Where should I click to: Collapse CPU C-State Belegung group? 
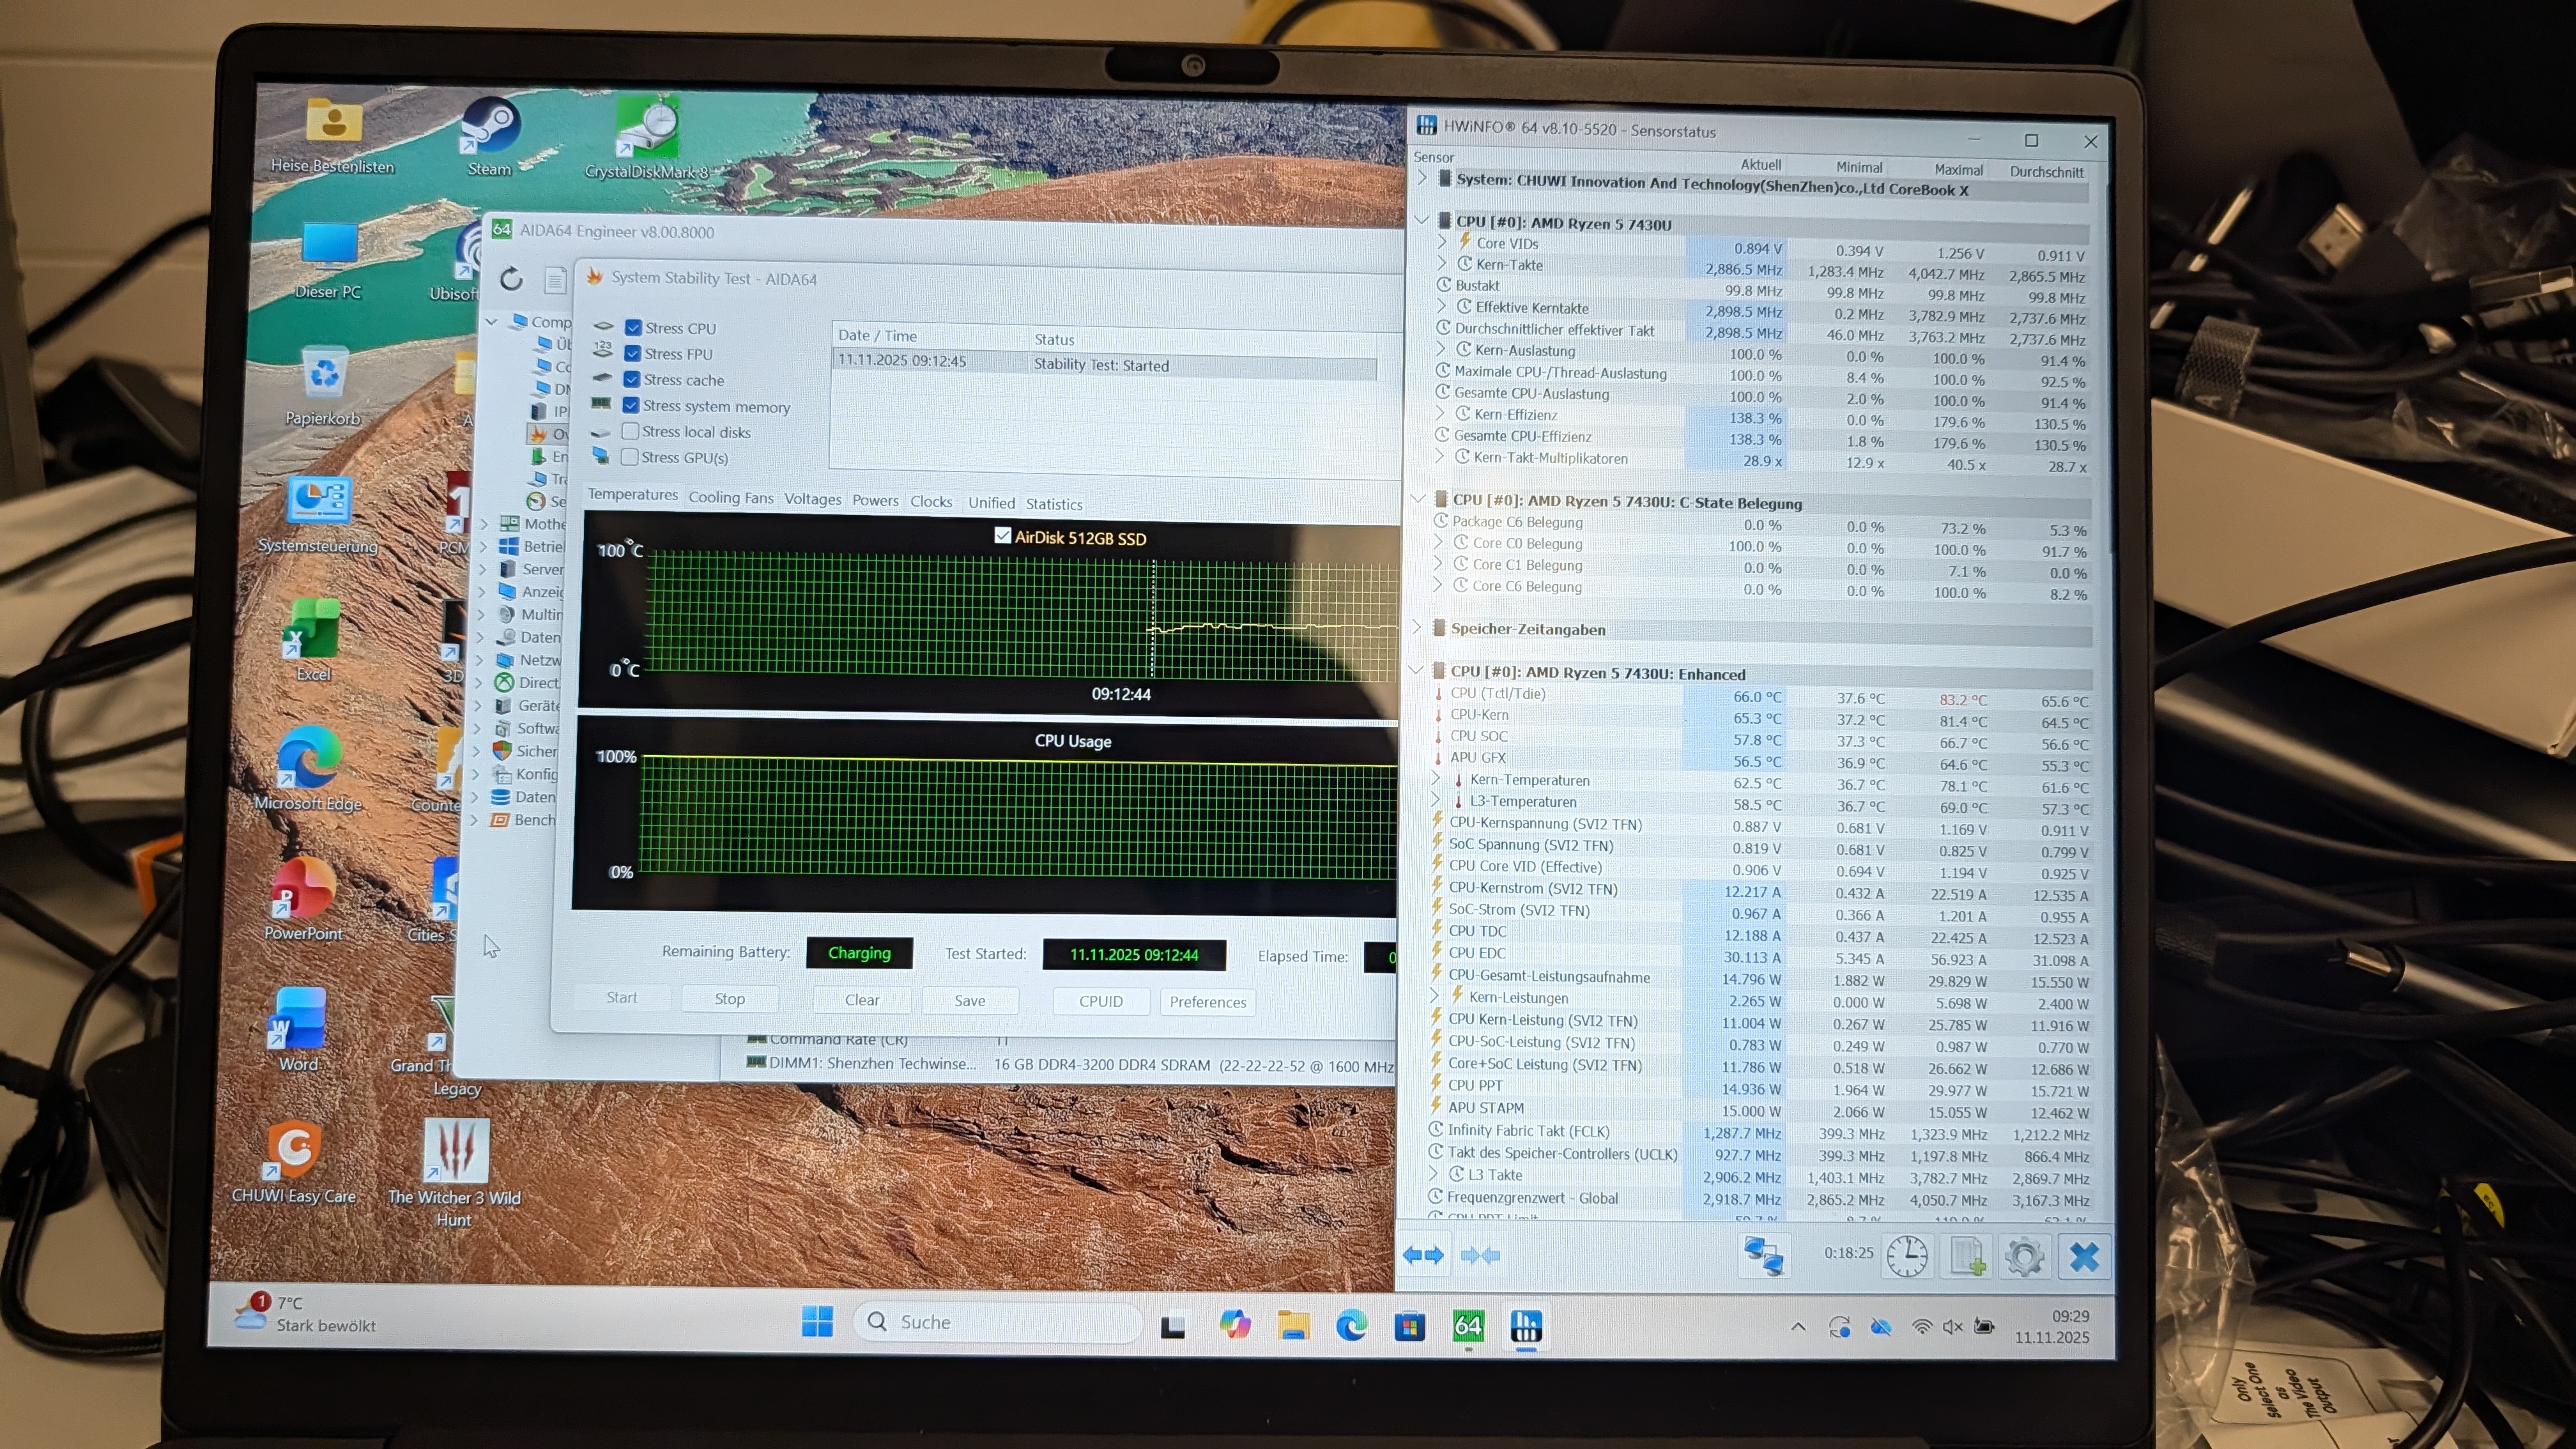coord(1418,499)
